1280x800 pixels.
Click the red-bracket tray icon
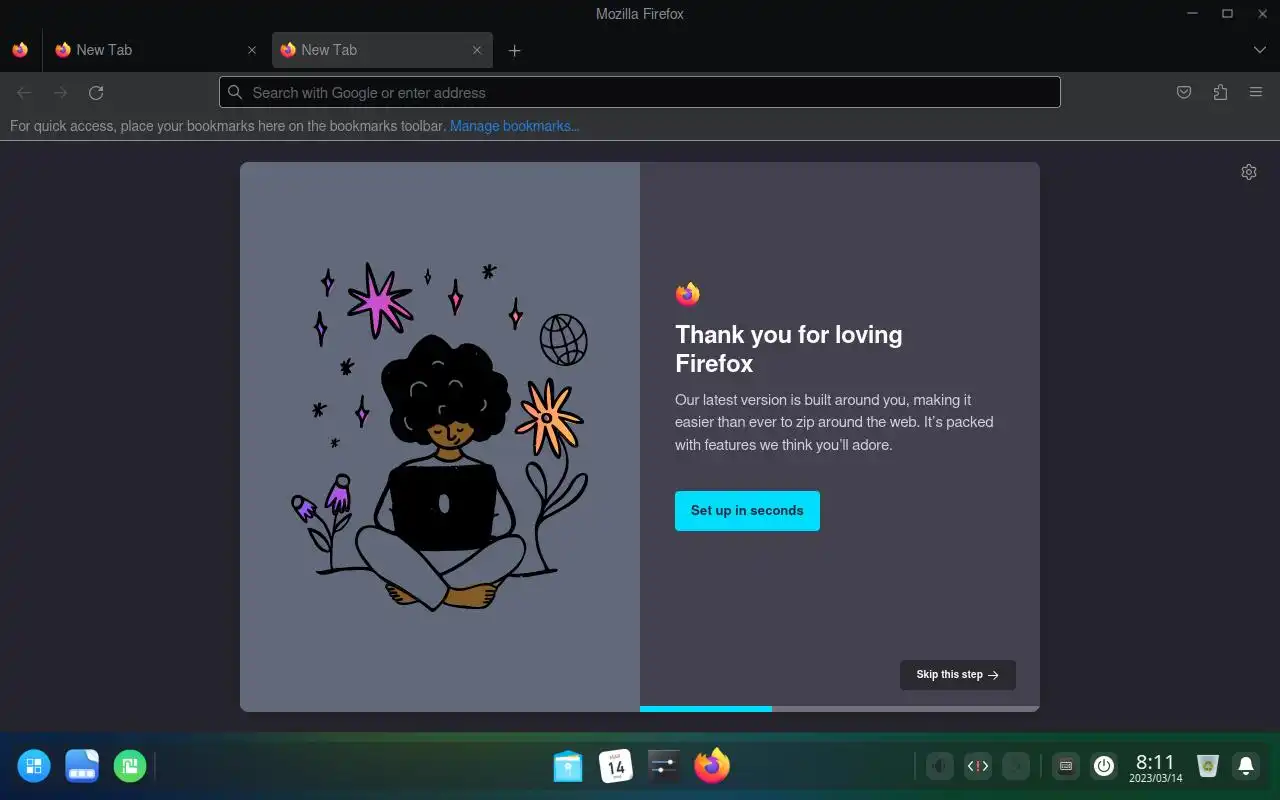(978, 766)
